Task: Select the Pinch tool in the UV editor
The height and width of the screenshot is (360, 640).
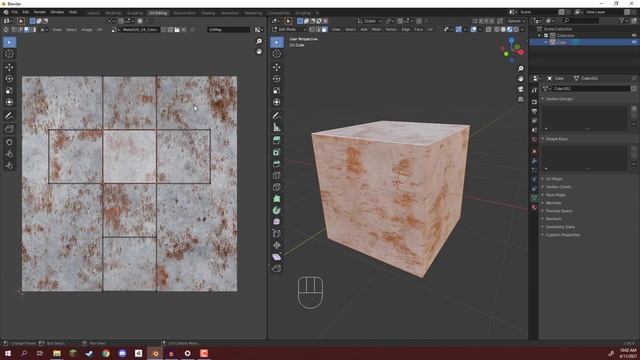Action: (9, 166)
